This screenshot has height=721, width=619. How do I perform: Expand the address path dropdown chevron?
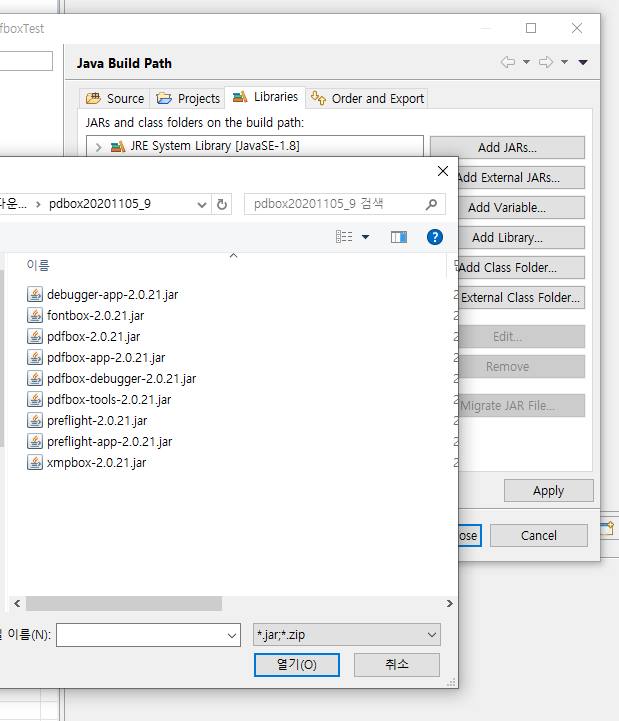[201, 205]
